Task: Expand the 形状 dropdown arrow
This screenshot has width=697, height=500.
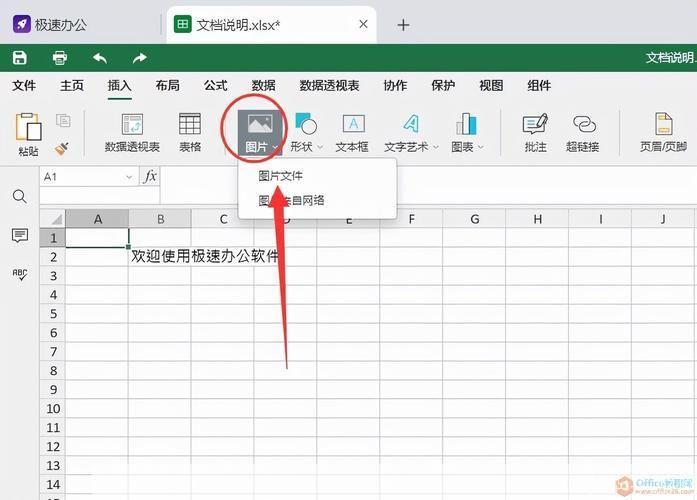Action: pyautogui.click(x=320, y=147)
